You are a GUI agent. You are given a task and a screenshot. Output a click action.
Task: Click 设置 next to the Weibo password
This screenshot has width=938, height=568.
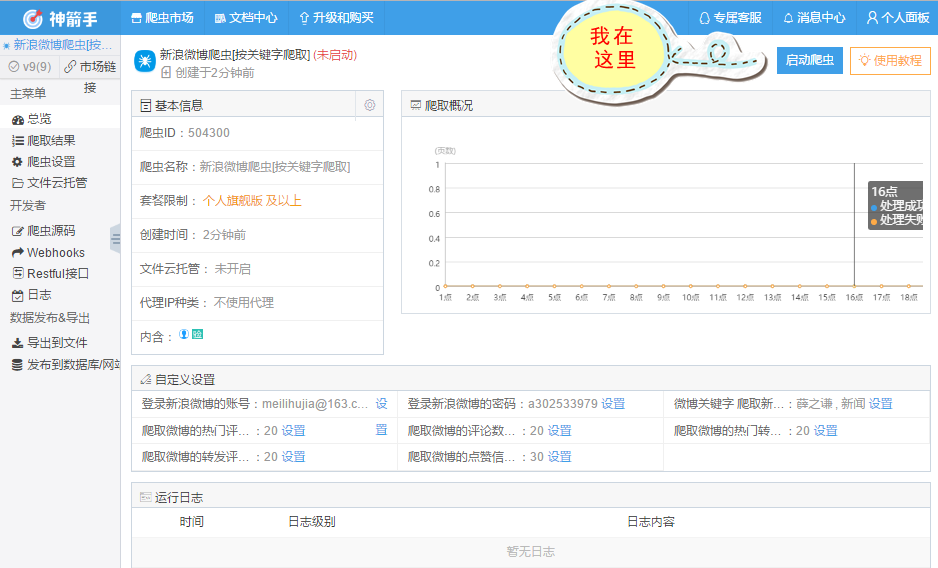tap(613, 404)
